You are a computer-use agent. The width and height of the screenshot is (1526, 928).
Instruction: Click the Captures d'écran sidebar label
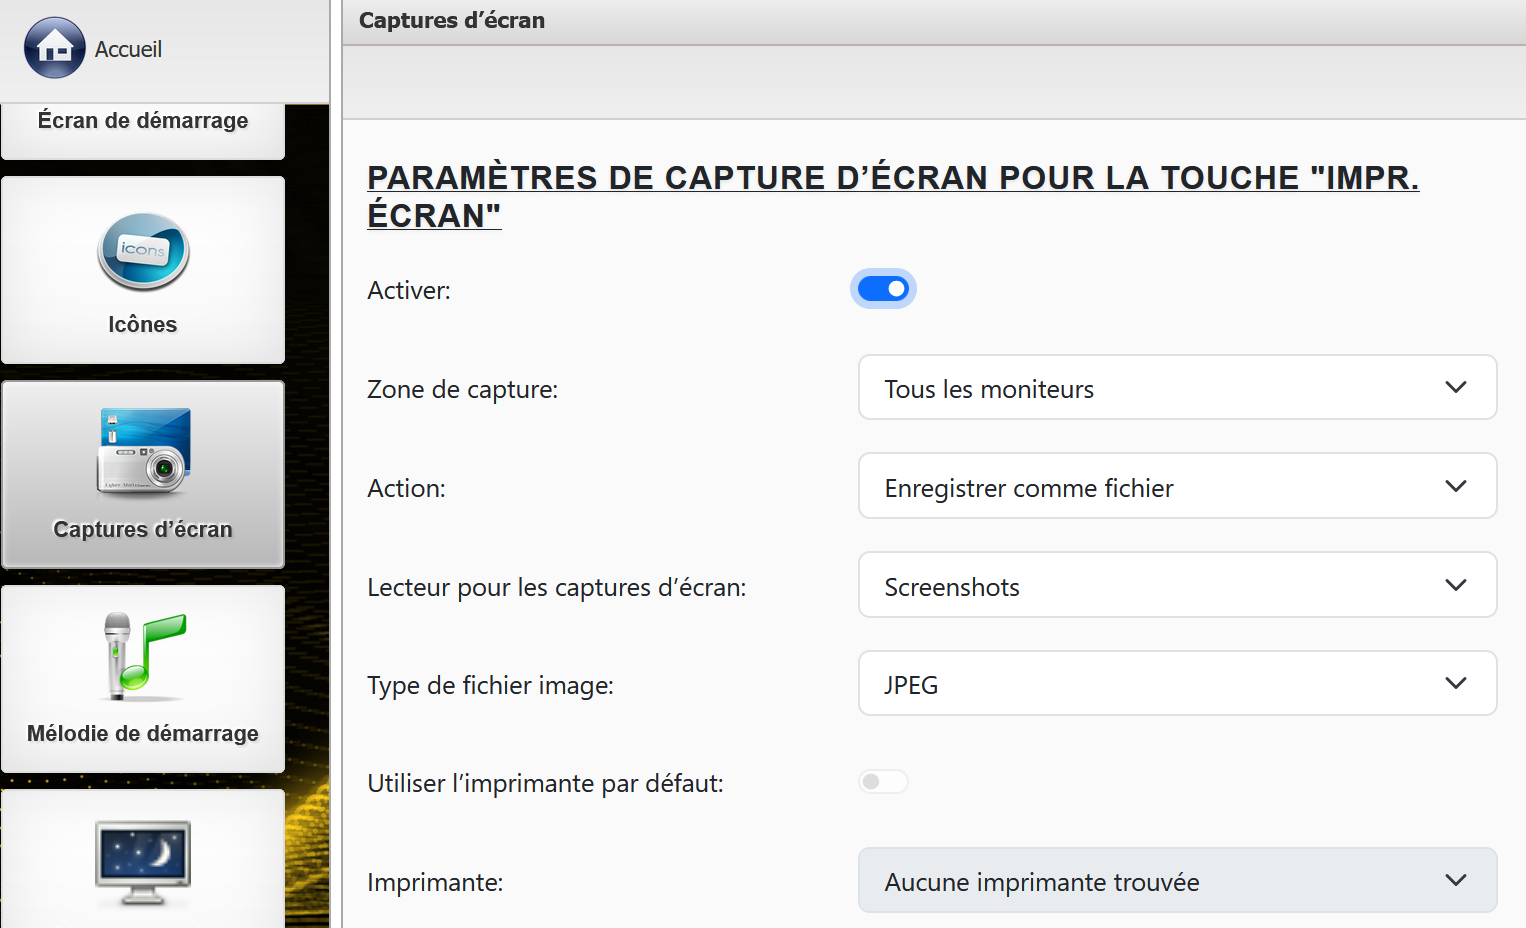pyautogui.click(x=143, y=530)
